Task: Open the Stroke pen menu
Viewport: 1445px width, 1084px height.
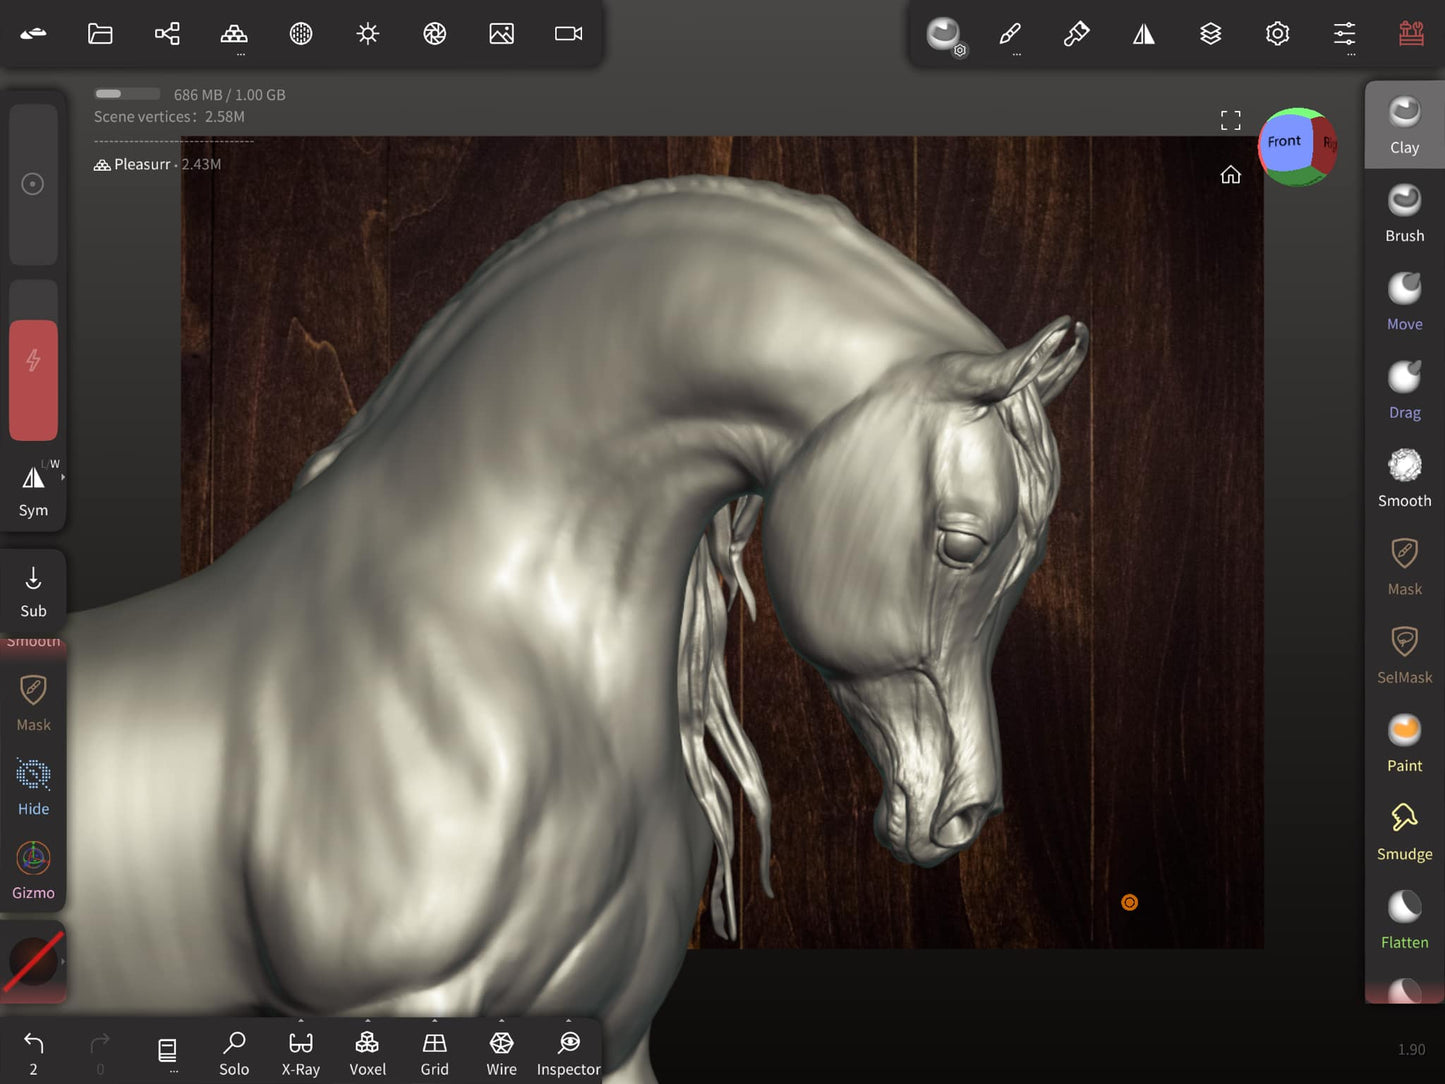Action: [x=1010, y=34]
